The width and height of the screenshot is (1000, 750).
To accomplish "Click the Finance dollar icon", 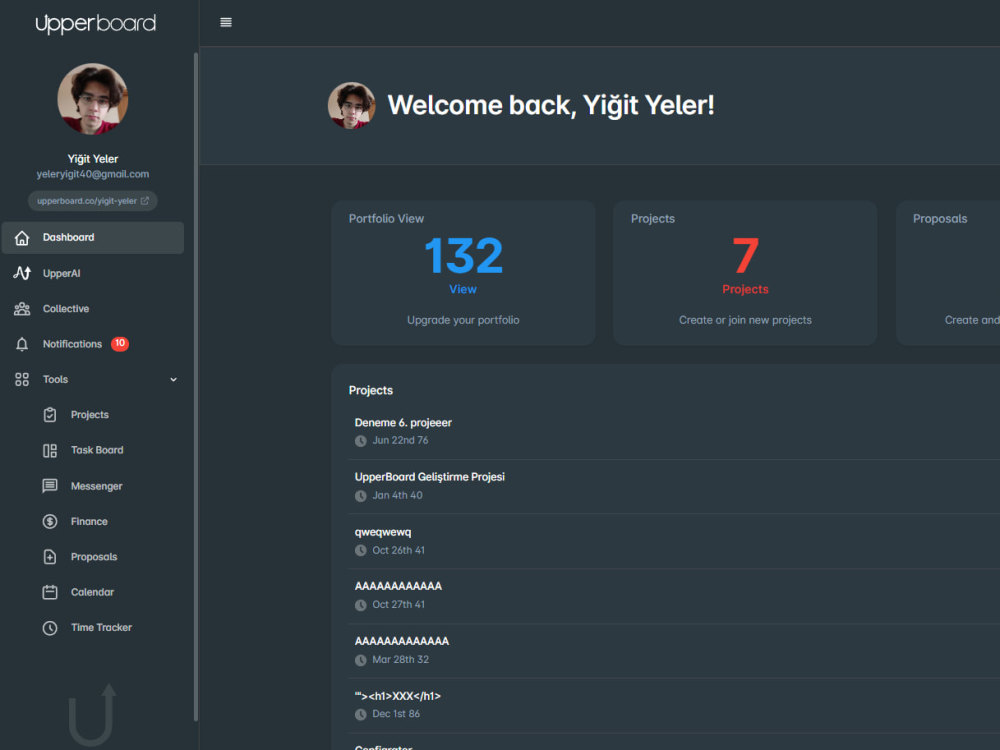I will (x=50, y=522).
